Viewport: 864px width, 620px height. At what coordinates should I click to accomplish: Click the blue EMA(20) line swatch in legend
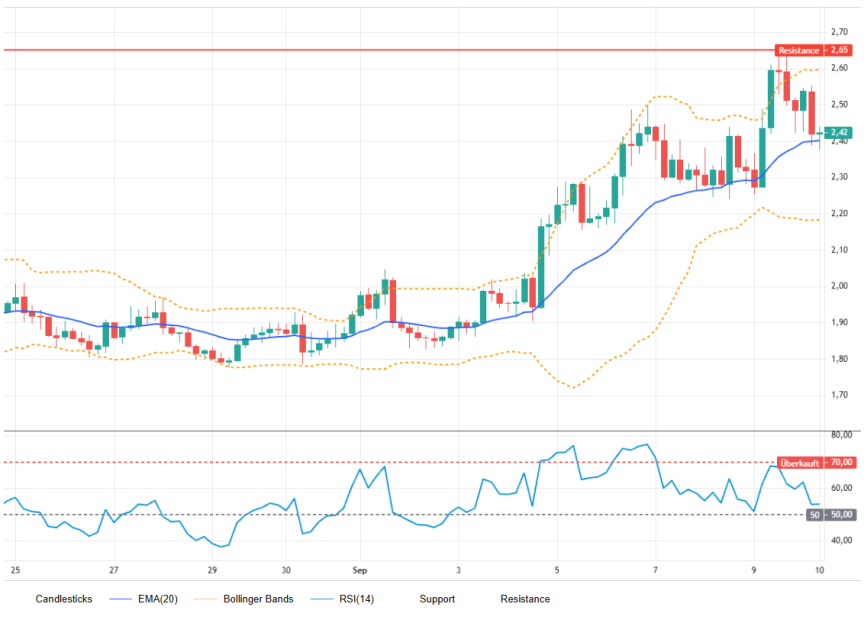[x=121, y=599]
